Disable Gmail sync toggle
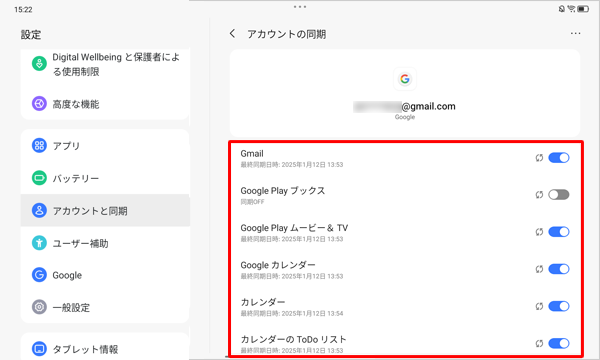600x360 pixels. 559,158
